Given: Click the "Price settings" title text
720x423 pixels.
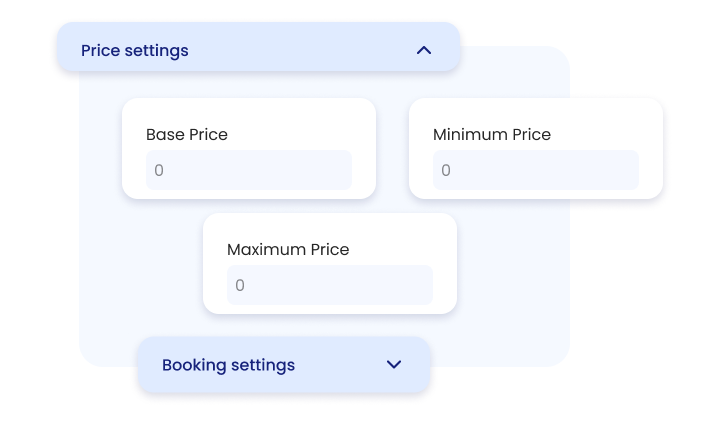Looking at the screenshot, I should tap(135, 50).
